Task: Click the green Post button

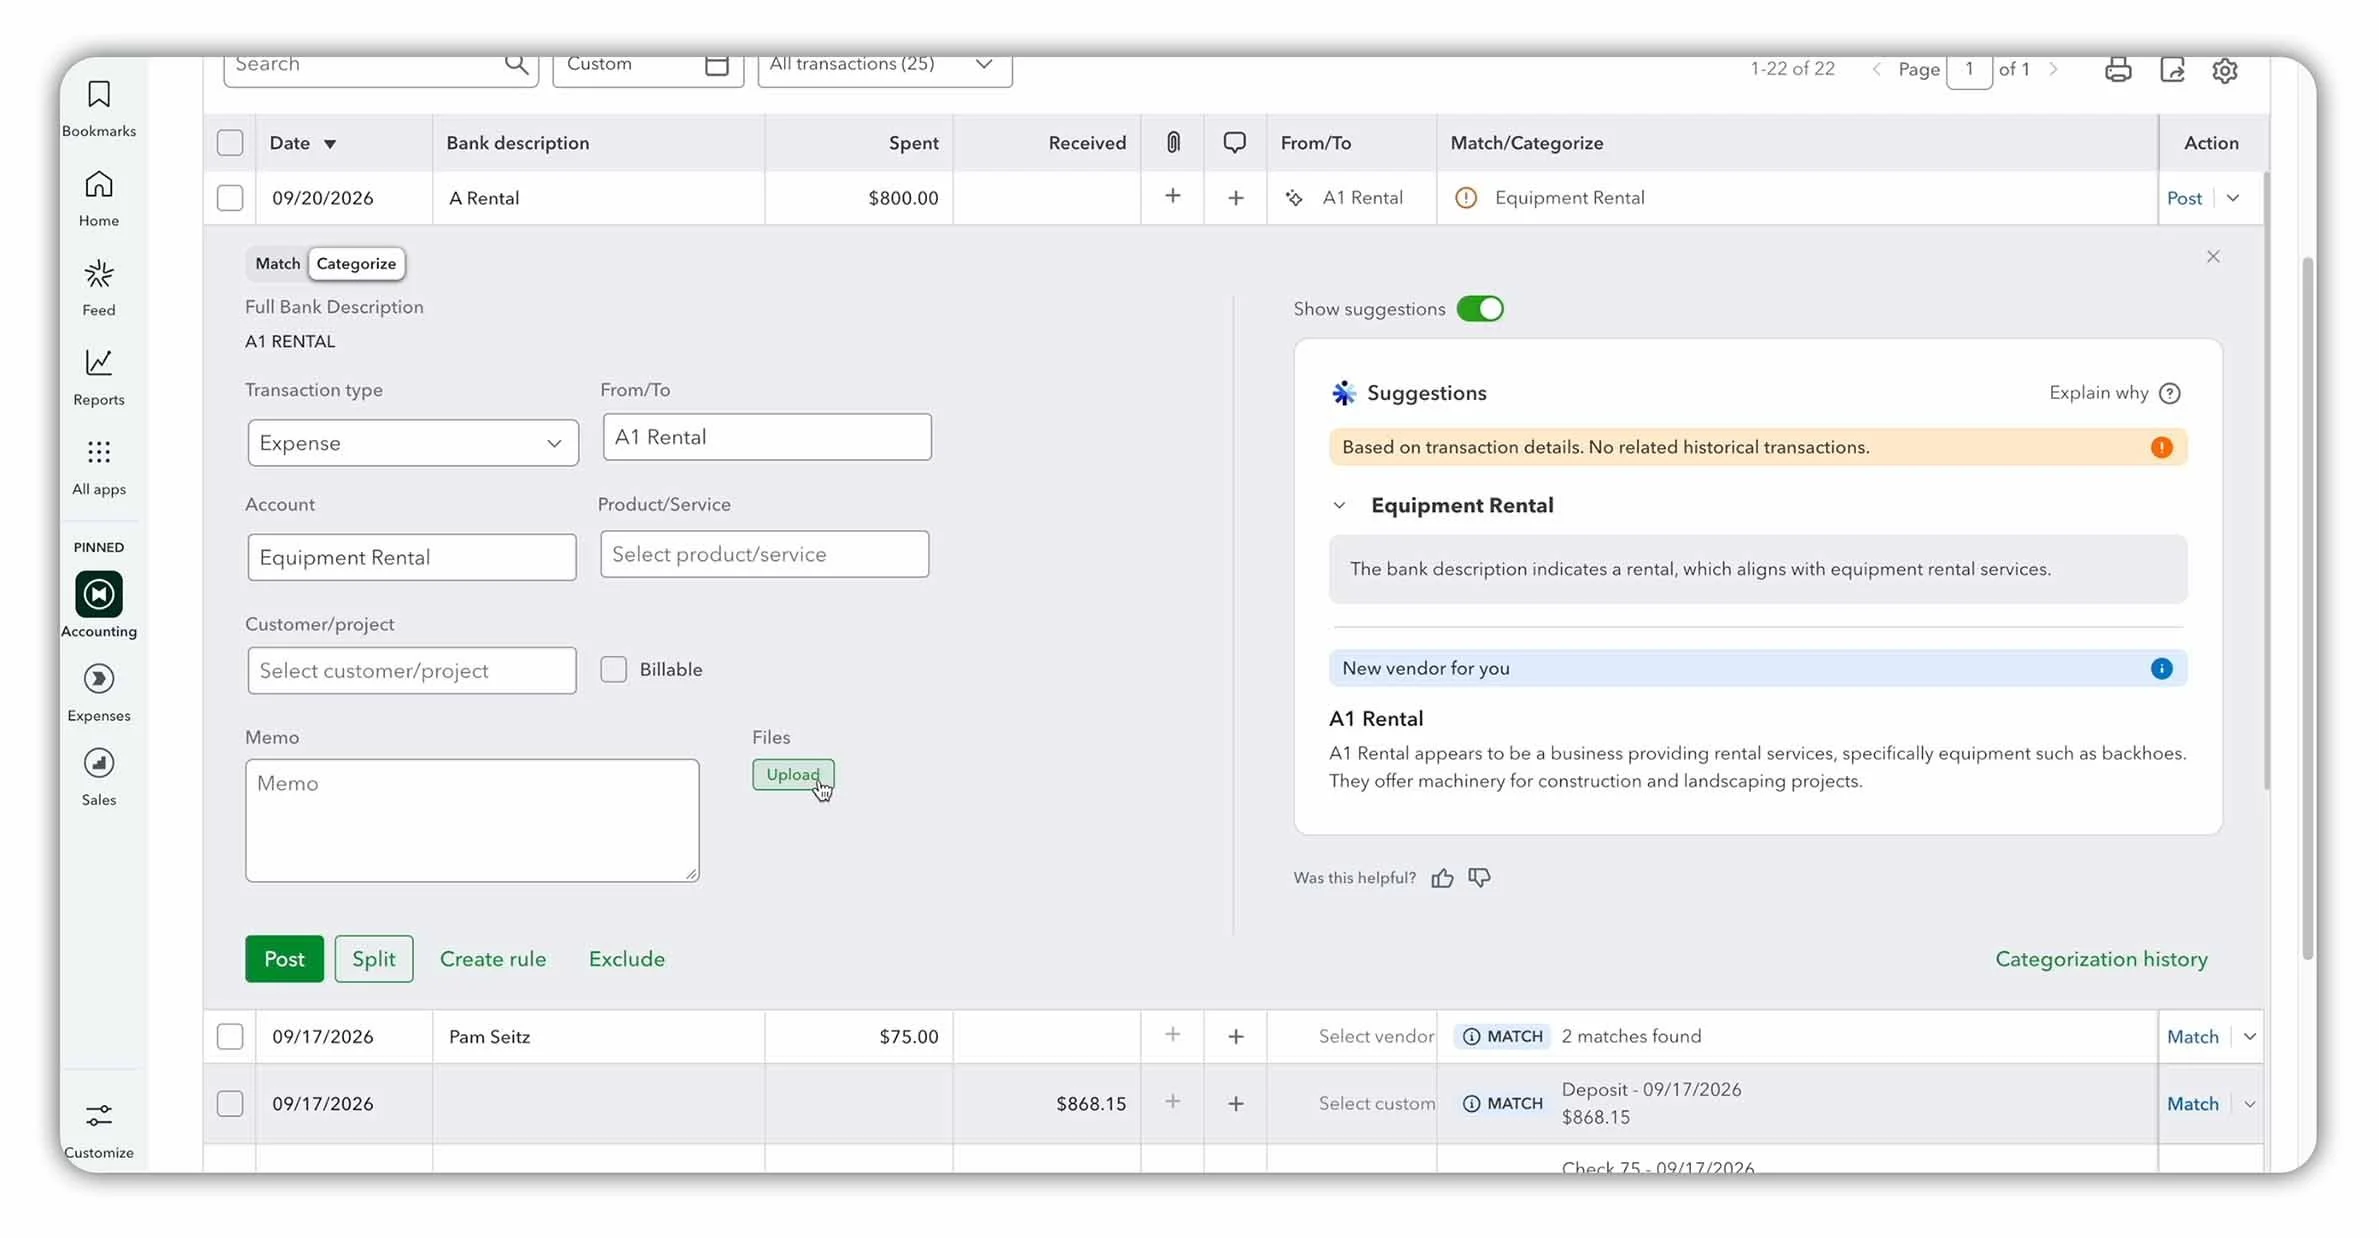Action: point(284,959)
